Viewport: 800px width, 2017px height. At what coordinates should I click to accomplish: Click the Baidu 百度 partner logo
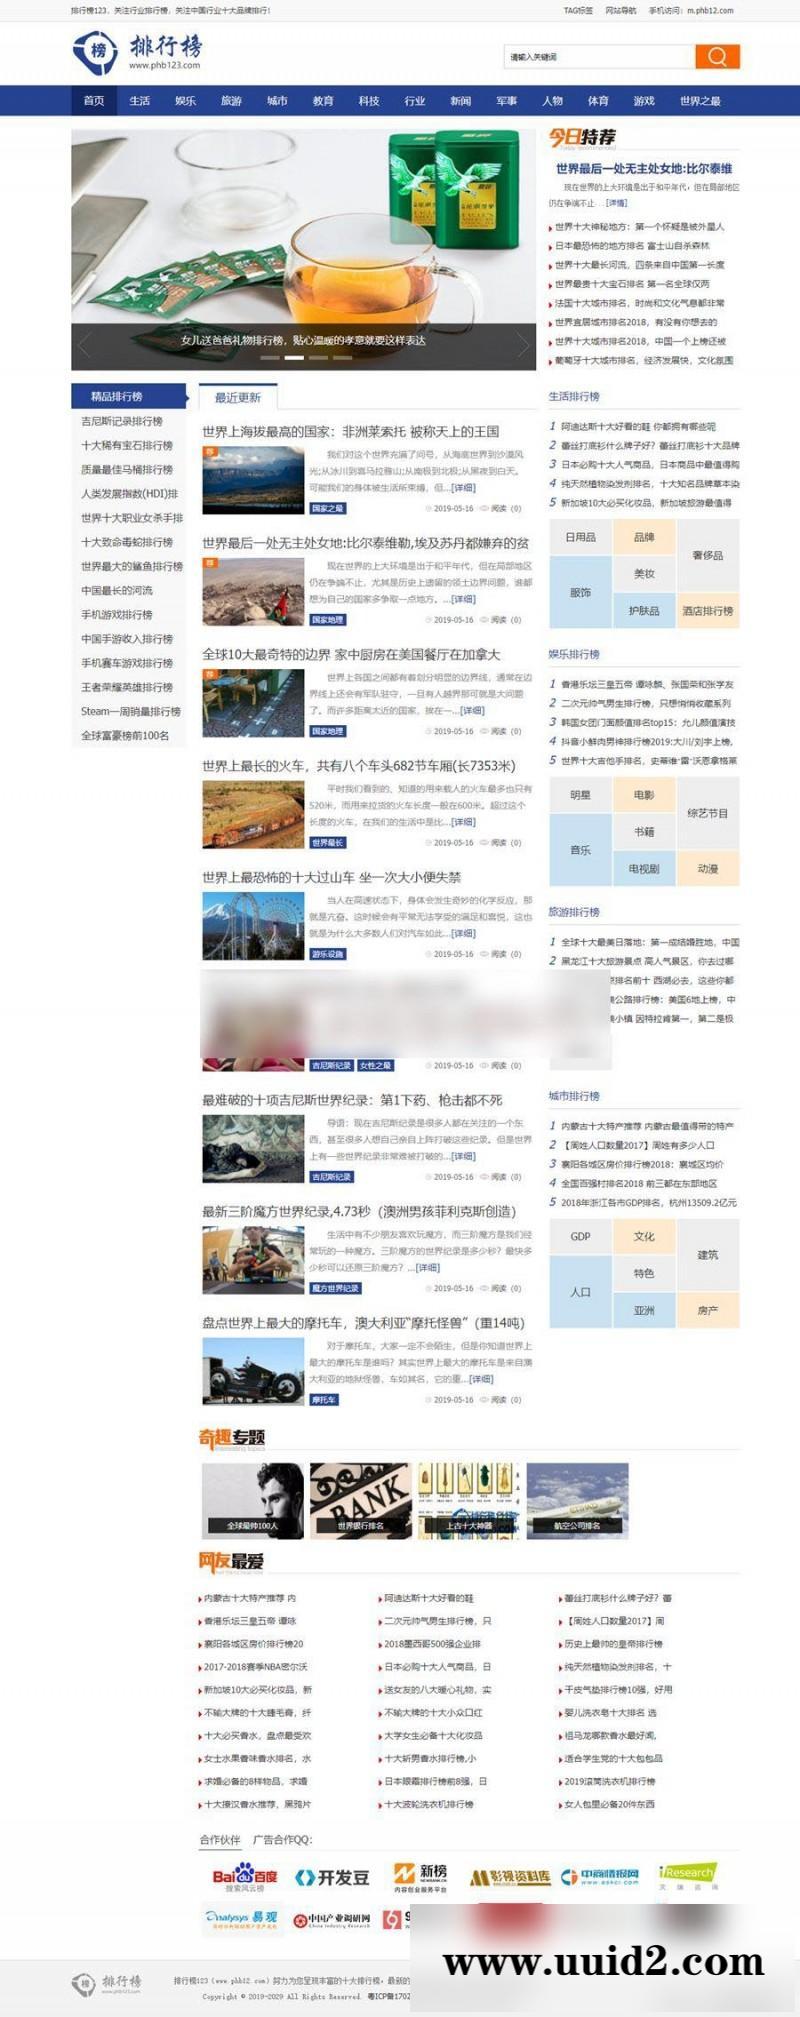tap(244, 1878)
